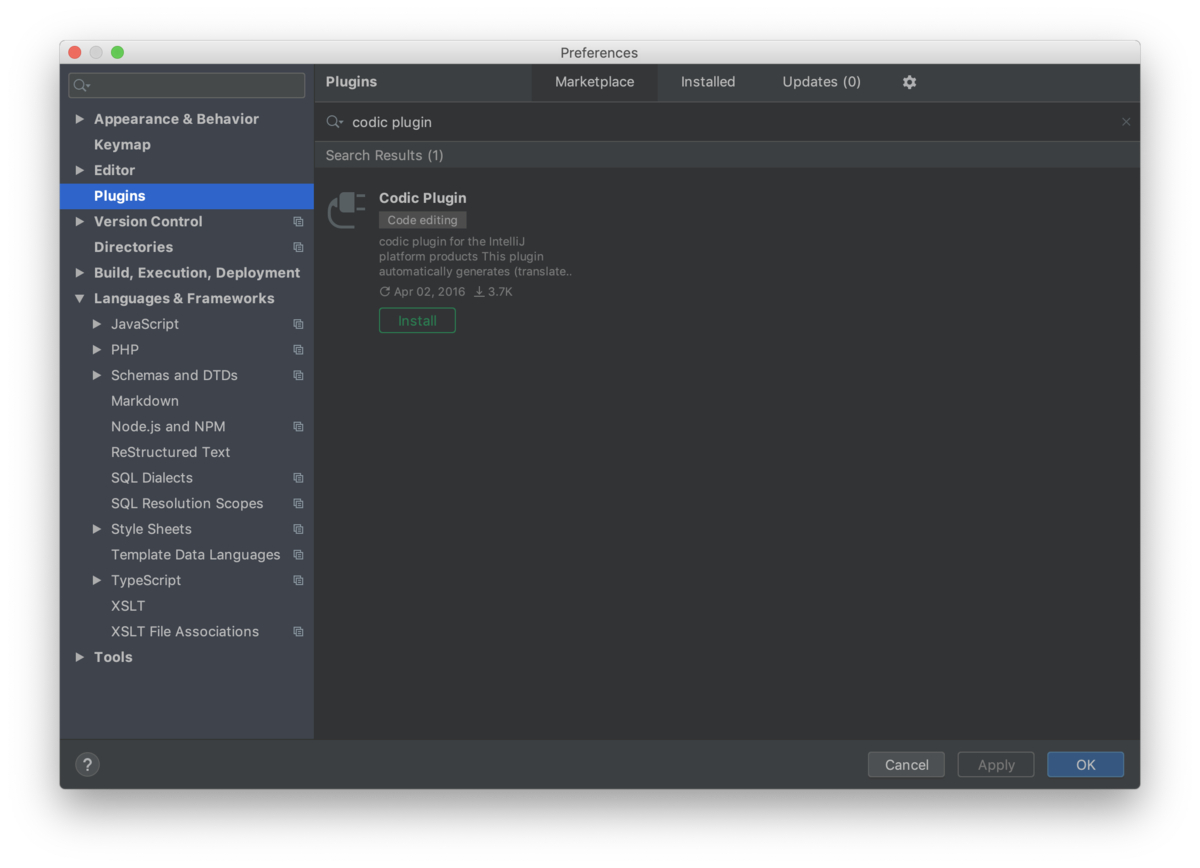Screen dimensions: 1200x868
Task: Expand the Style Sheets arrow
Action: tap(97, 529)
